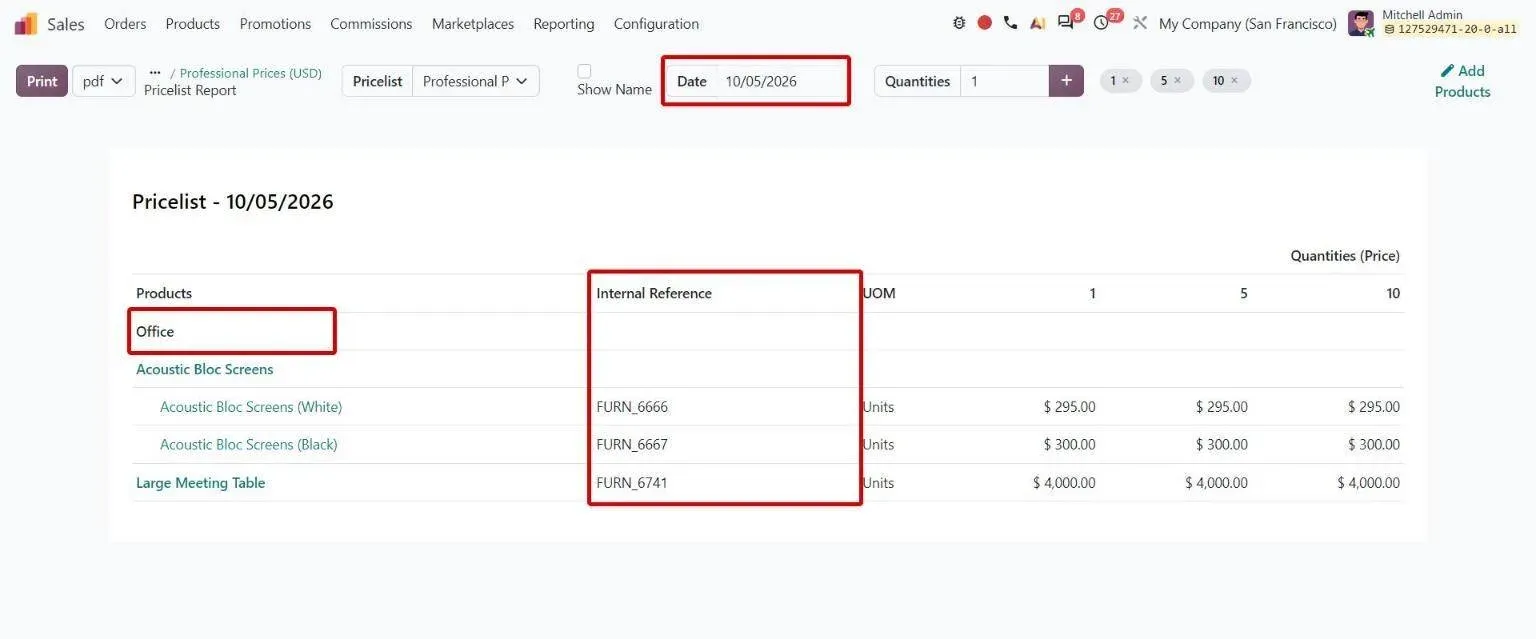Select the FURN_6741 reference cell
The width and height of the screenshot is (1536, 639).
click(632, 483)
